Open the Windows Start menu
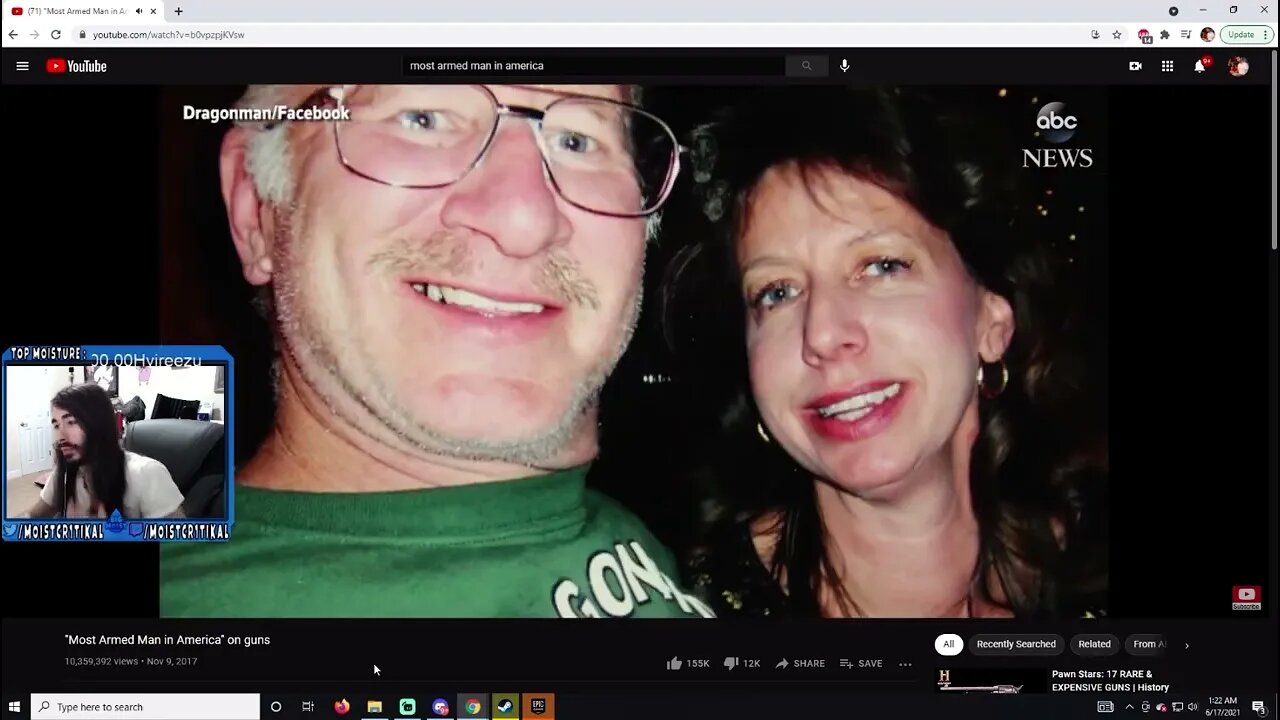 [14, 707]
